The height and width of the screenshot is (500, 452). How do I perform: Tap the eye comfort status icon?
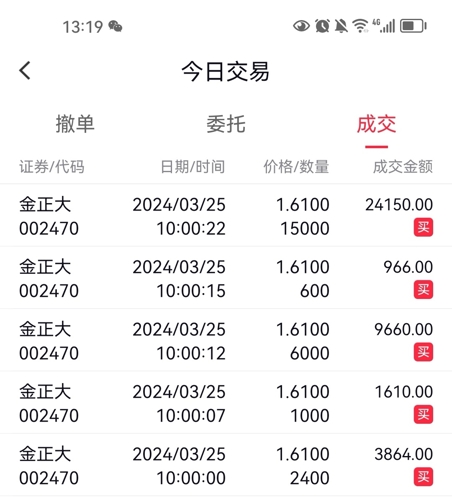pos(301,26)
